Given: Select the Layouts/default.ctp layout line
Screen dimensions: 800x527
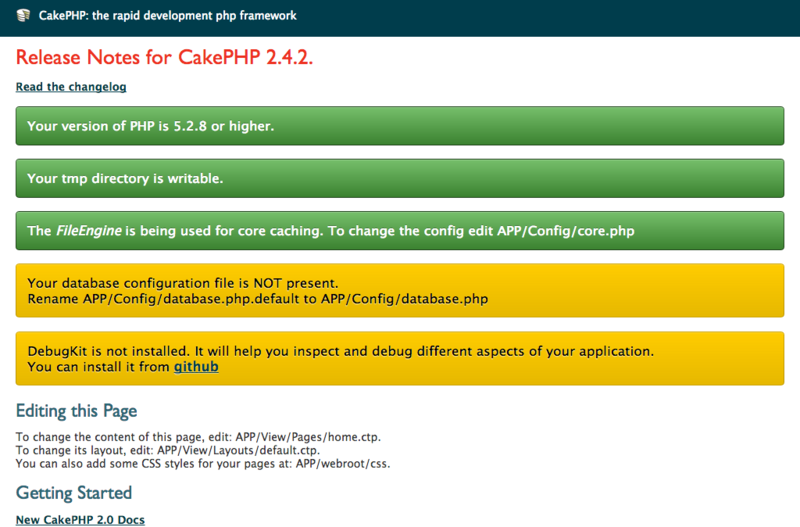Looking at the screenshot, I should coord(168,450).
